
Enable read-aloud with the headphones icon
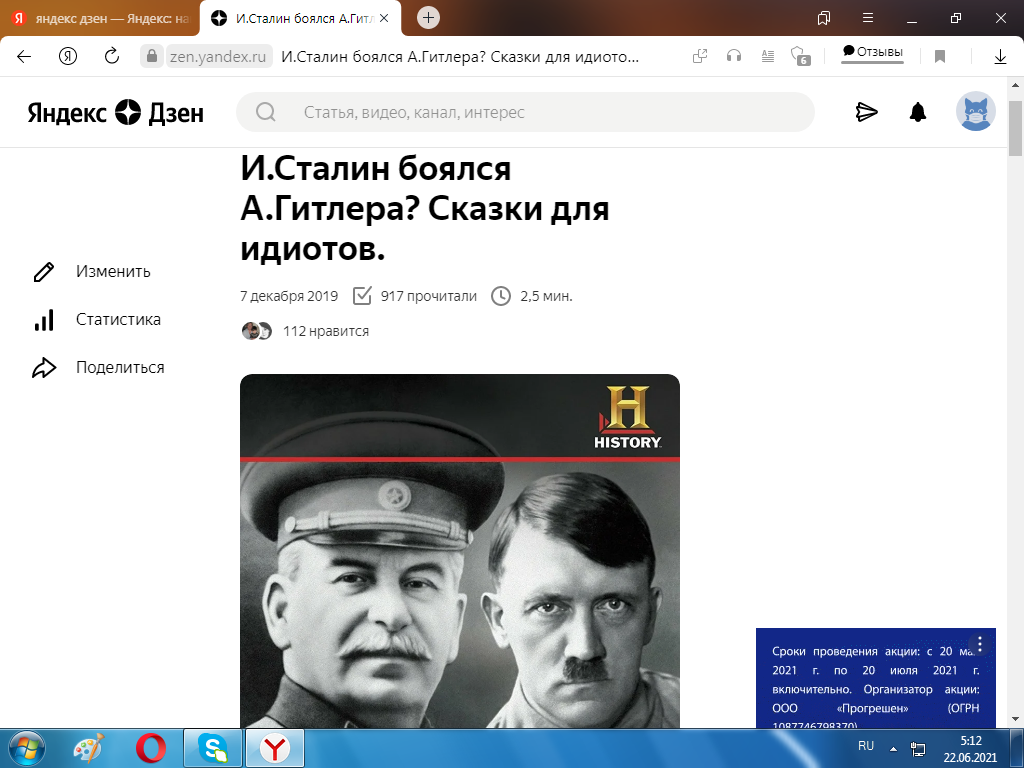pos(734,57)
